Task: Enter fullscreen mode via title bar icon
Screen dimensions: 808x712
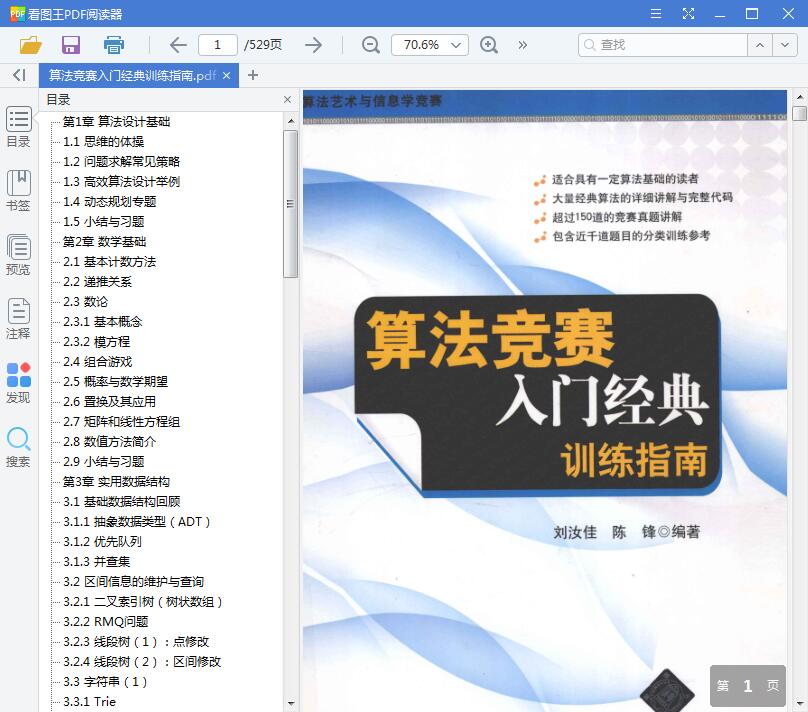Action: [x=688, y=13]
